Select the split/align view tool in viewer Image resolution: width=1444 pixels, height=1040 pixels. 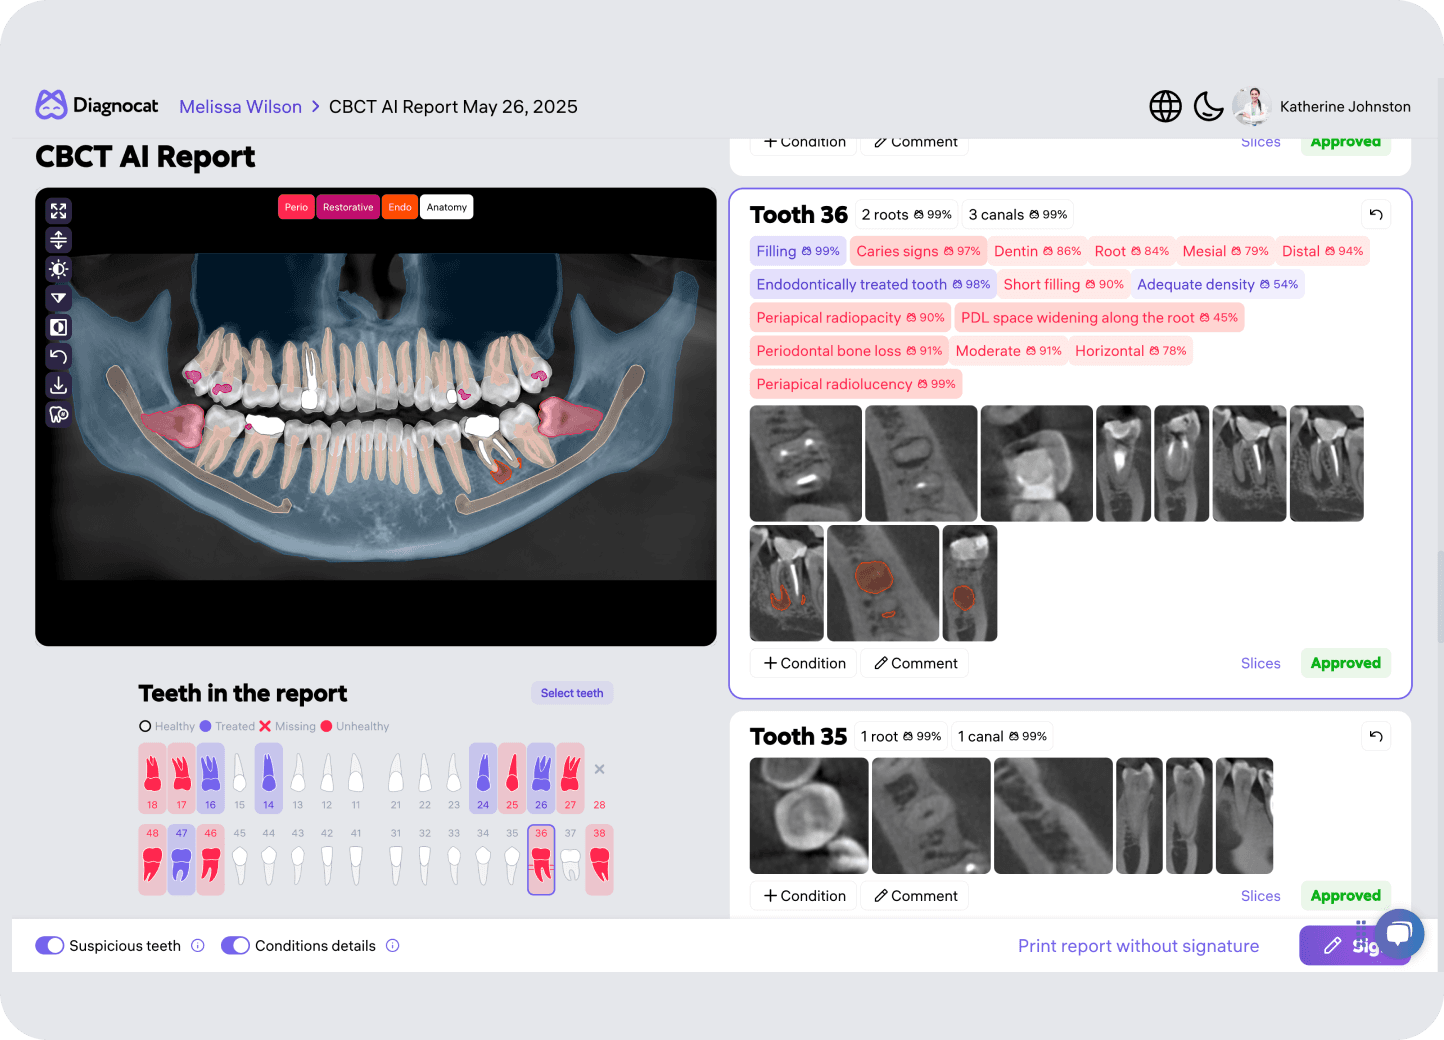click(x=59, y=240)
